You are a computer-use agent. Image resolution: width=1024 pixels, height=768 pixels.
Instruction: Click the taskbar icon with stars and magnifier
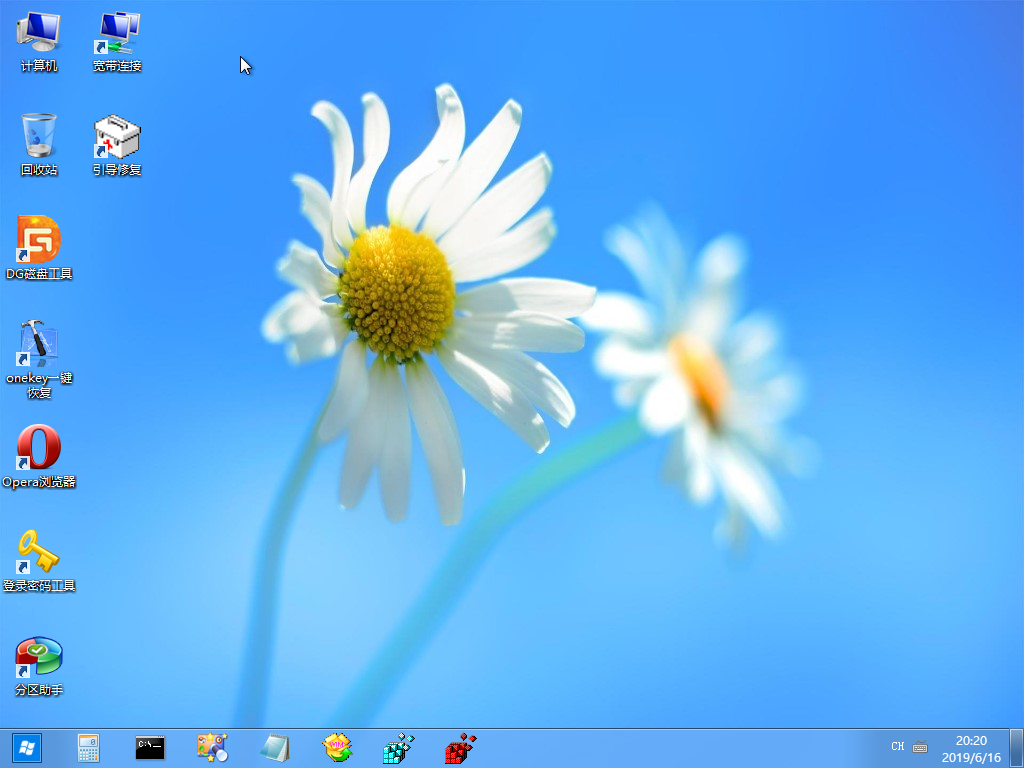coord(212,748)
